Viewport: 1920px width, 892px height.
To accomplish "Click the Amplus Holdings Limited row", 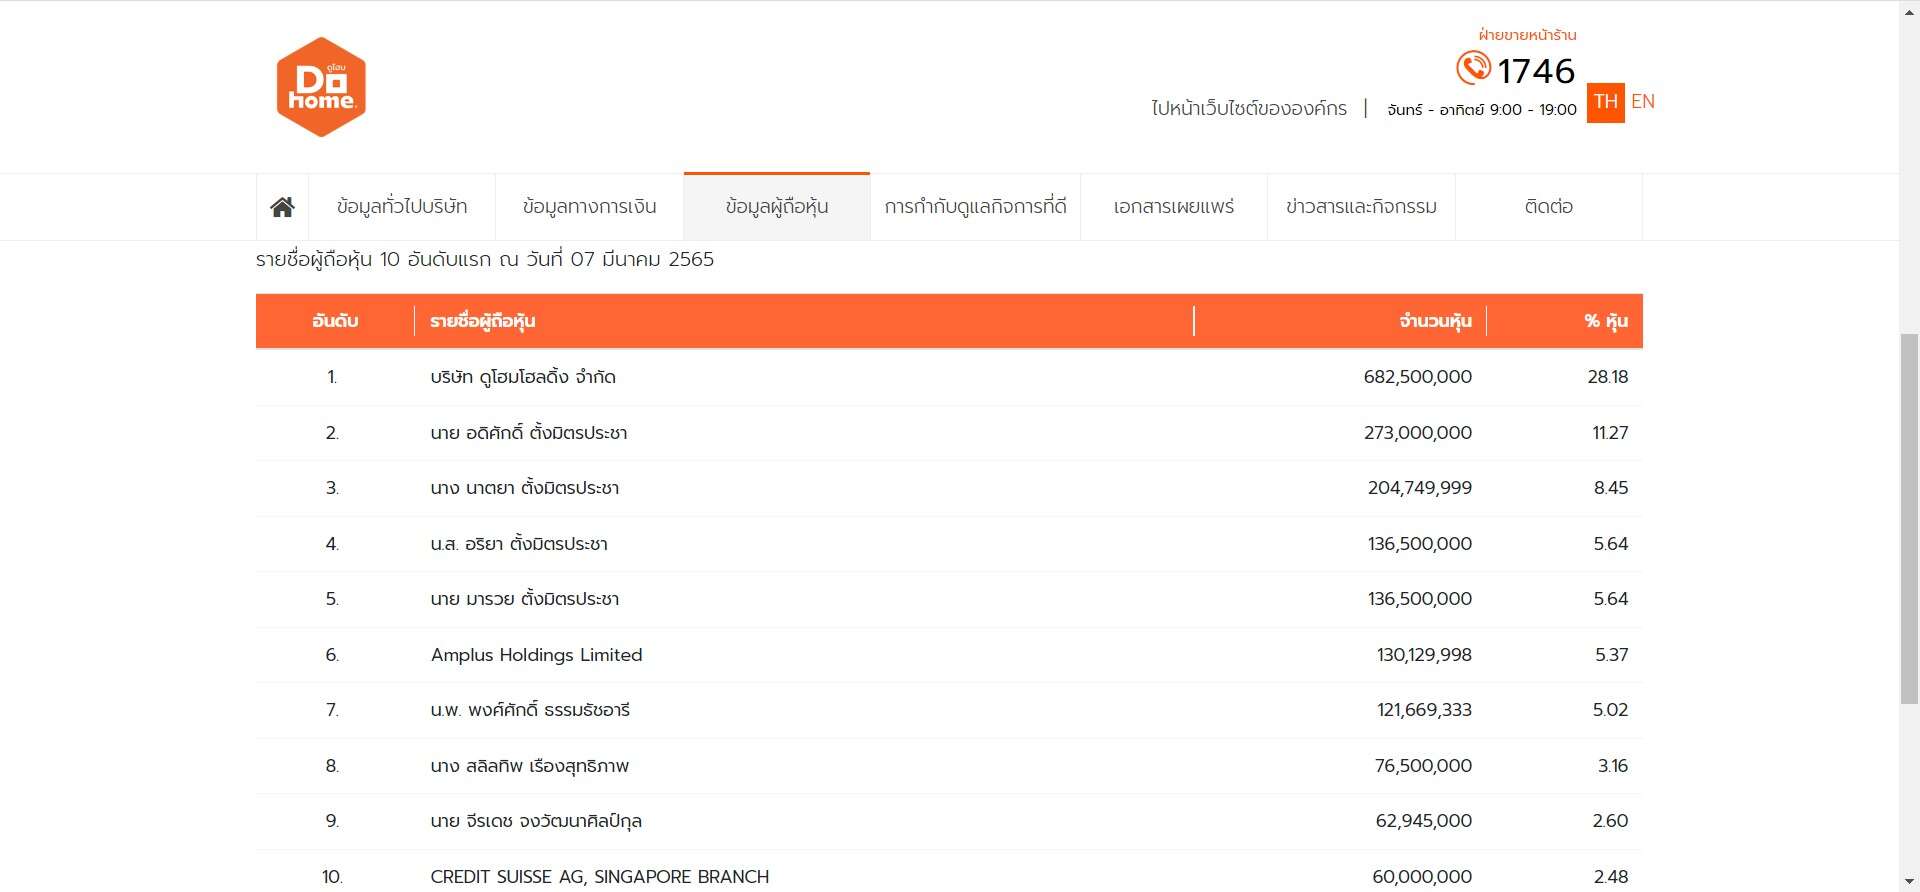I will 536,655.
